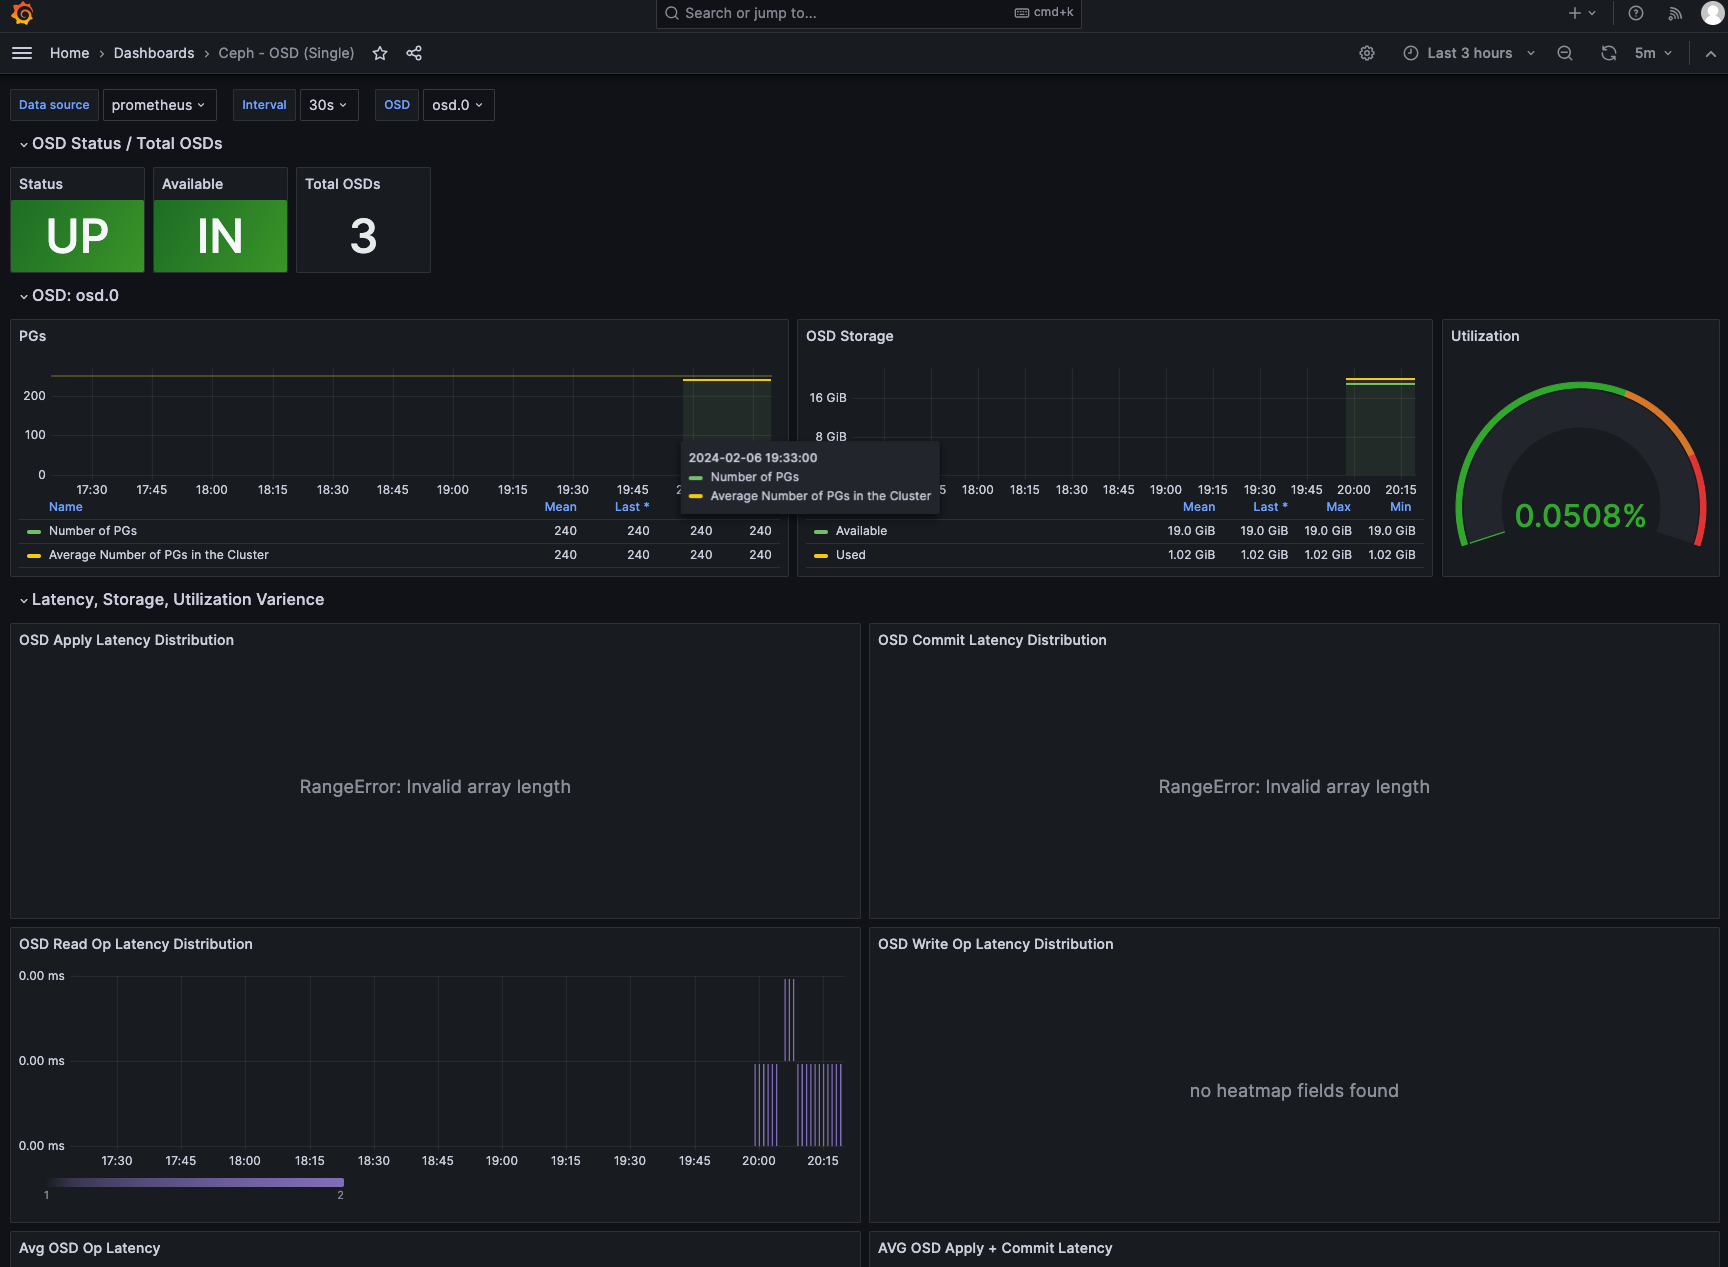The height and width of the screenshot is (1267, 1728).
Task: Click the Status panel title
Action: (x=41, y=184)
